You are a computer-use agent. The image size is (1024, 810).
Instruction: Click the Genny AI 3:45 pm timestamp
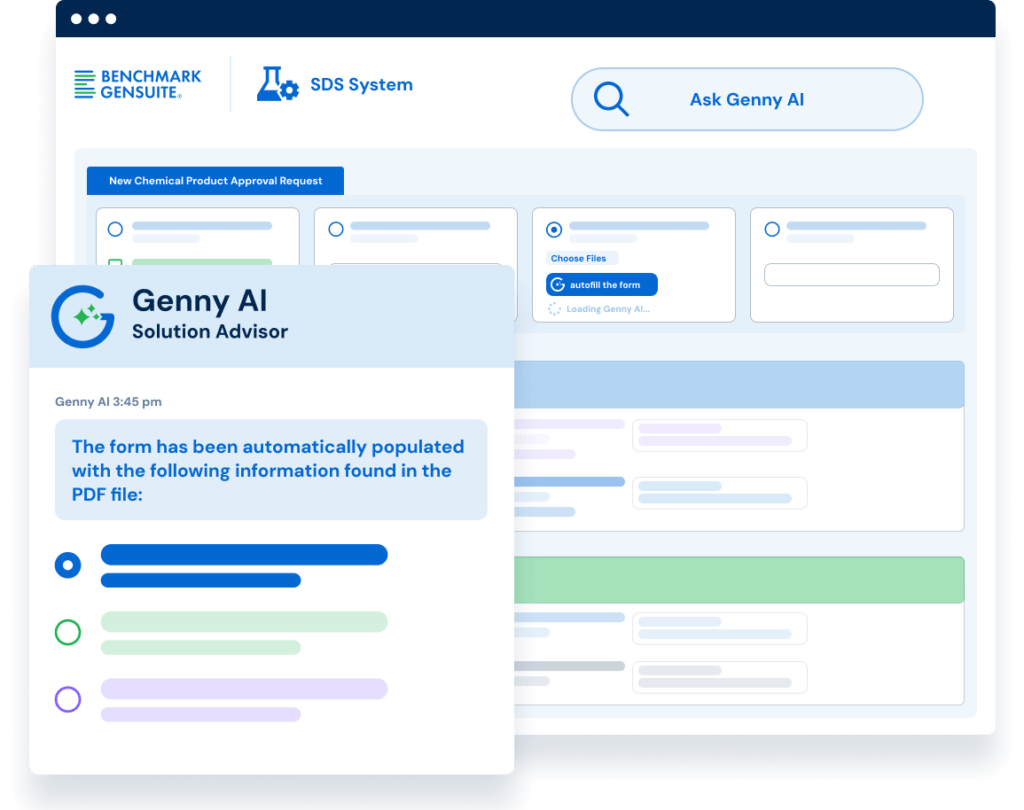click(108, 402)
